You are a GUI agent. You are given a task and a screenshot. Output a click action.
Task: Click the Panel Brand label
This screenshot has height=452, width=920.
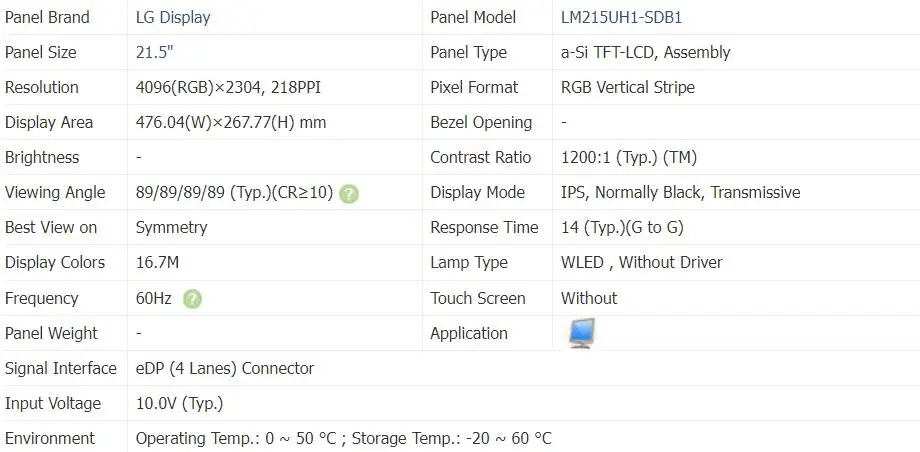point(47,17)
